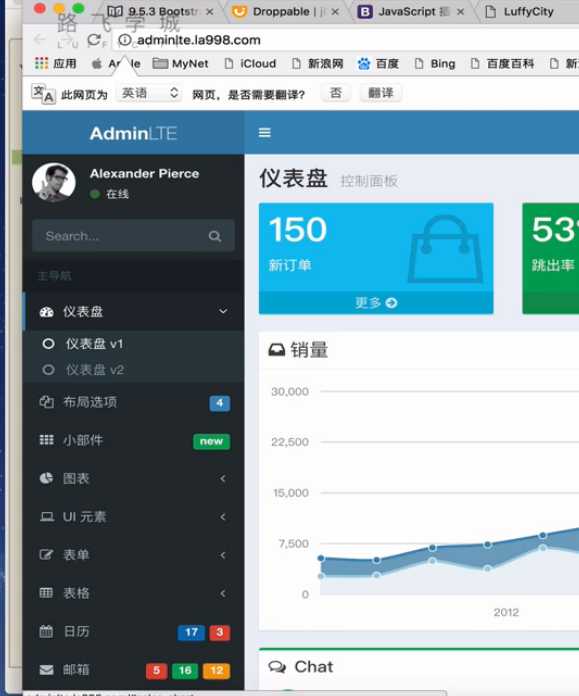Click the green new badge on 小部件
This screenshot has height=696, width=579.
tap(211, 441)
